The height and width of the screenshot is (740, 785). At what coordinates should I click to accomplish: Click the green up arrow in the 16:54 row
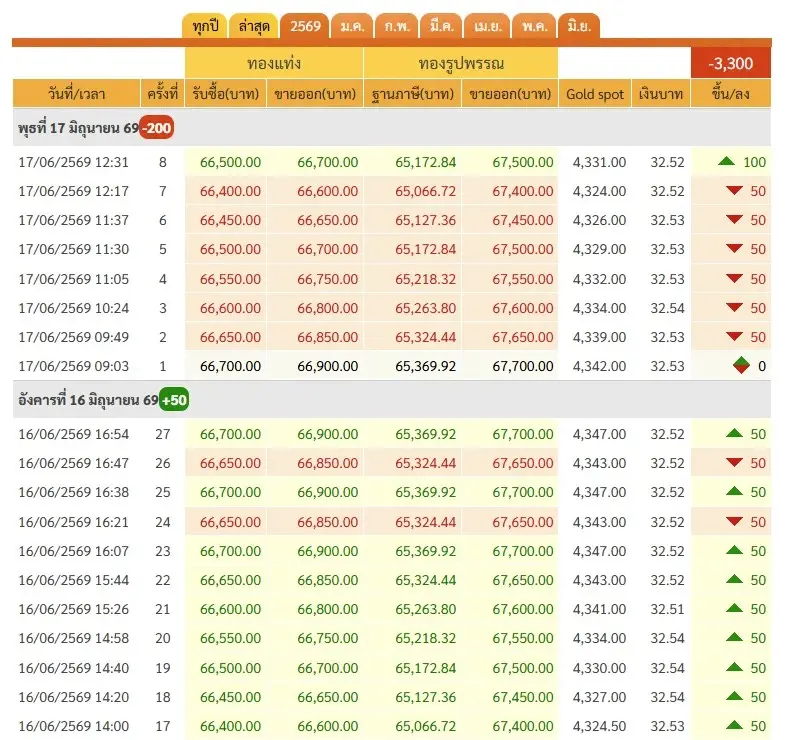734,433
